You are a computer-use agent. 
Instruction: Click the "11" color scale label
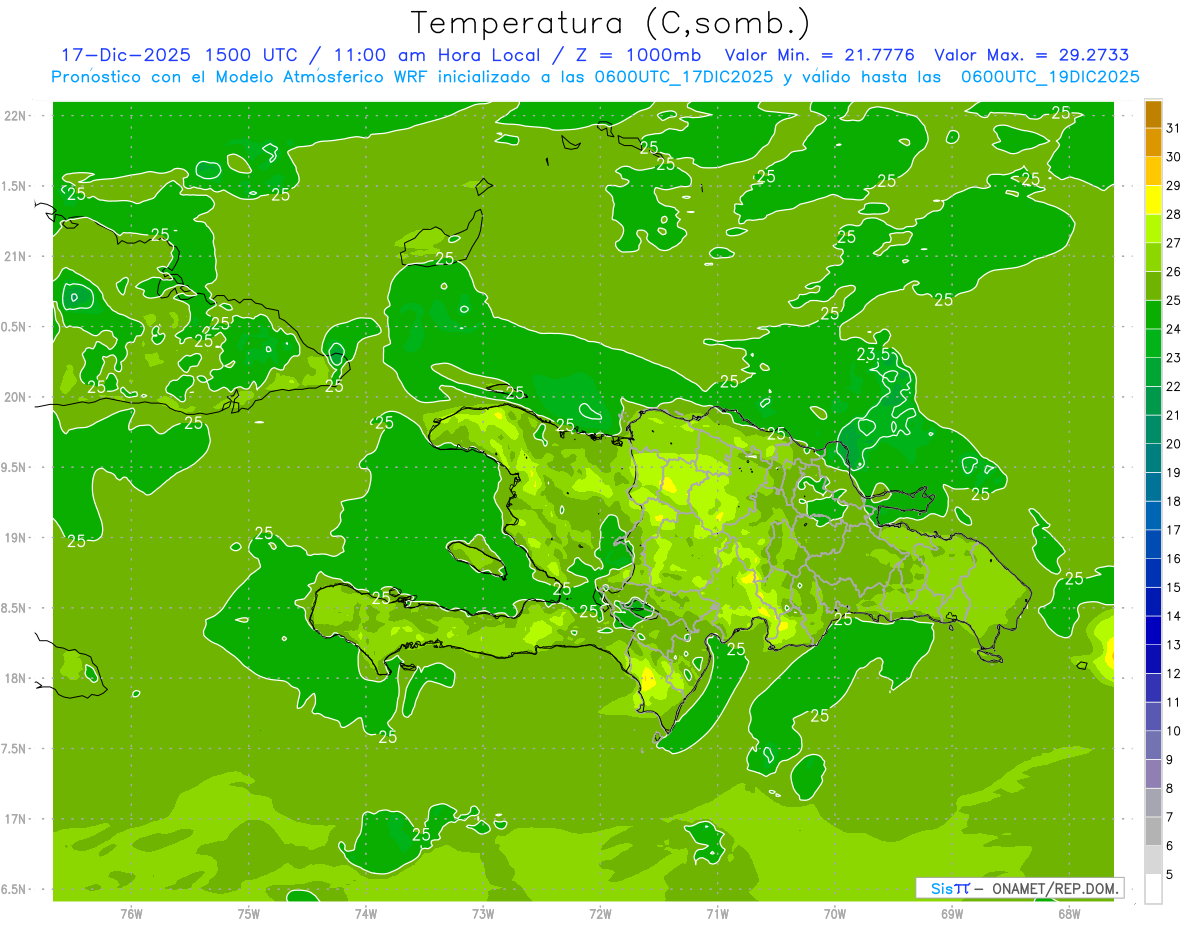pos(1174,703)
